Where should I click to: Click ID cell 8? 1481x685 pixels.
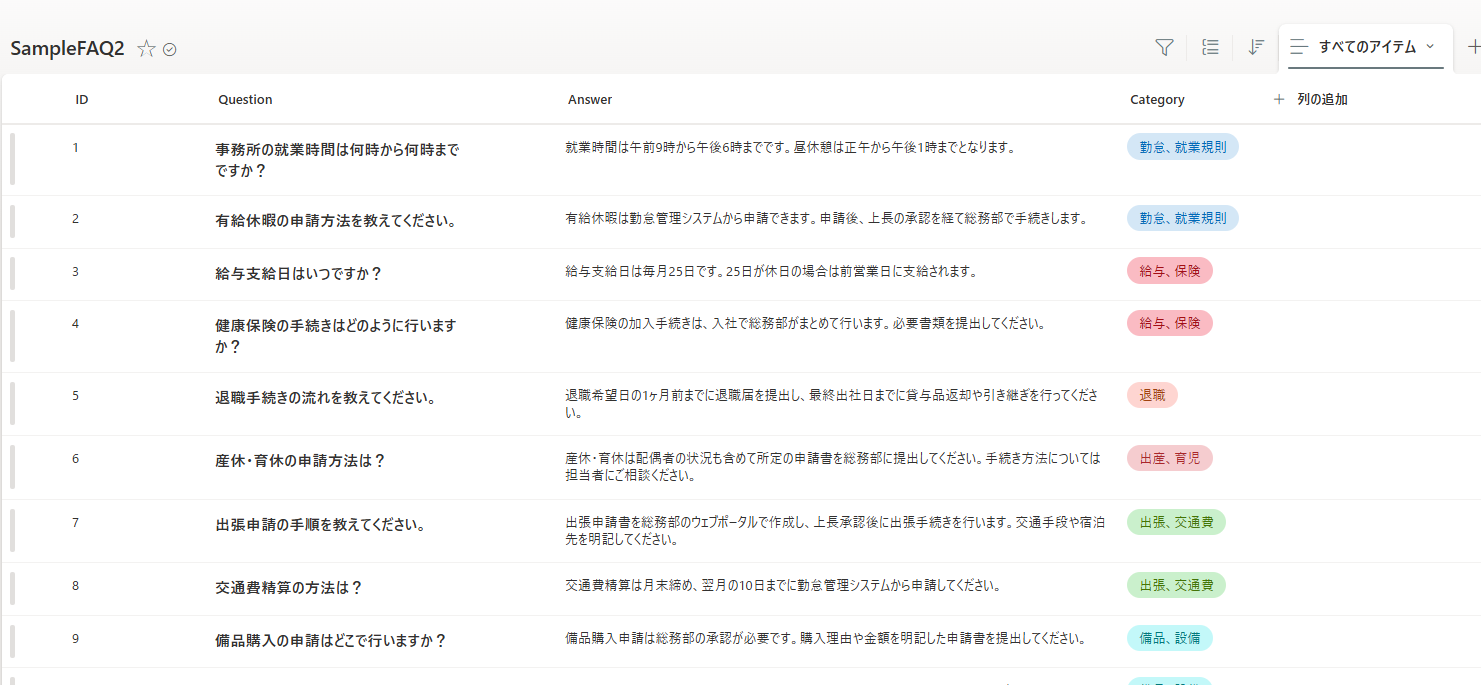coord(75,586)
